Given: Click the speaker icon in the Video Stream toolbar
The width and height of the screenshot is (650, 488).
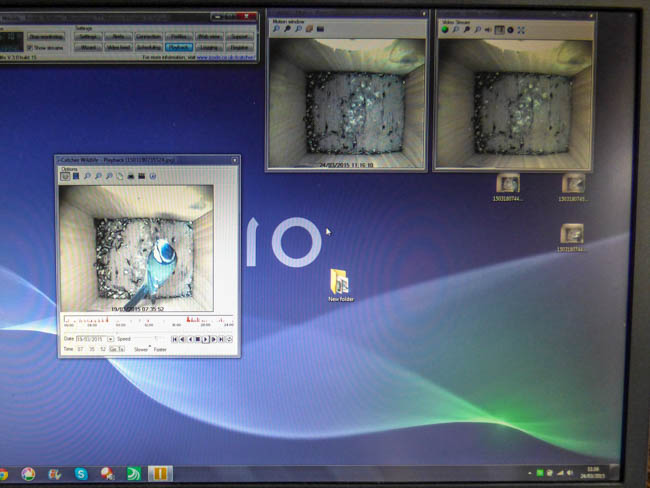Looking at the screenshot, I should [x=488, y=30].
